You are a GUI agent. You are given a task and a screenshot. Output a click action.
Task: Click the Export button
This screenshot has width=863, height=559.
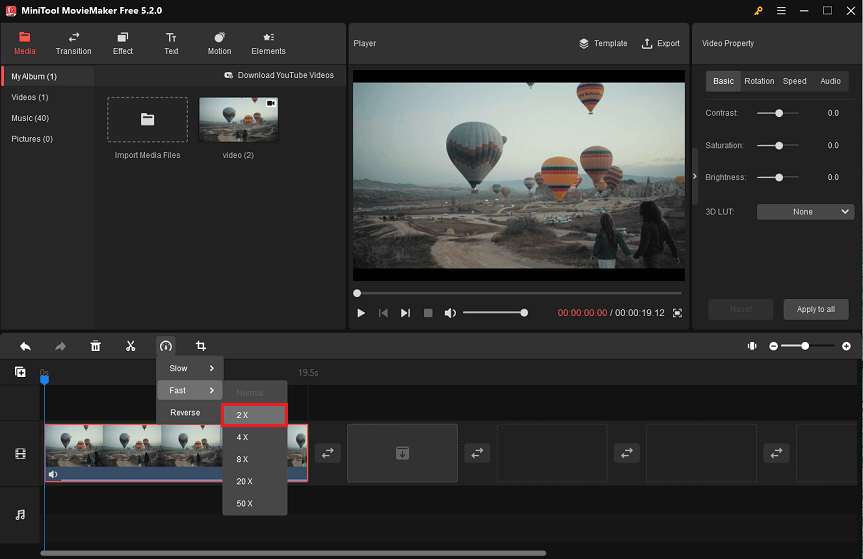[661, 43]
